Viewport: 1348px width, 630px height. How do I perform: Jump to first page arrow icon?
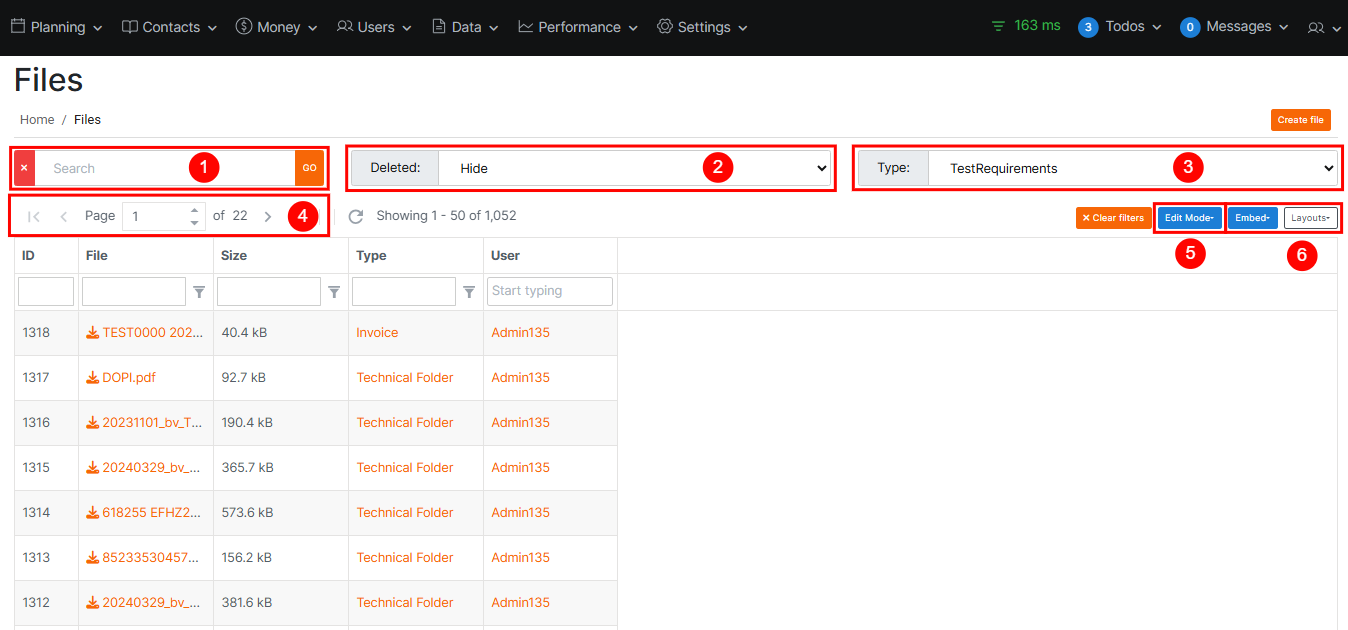34,216
